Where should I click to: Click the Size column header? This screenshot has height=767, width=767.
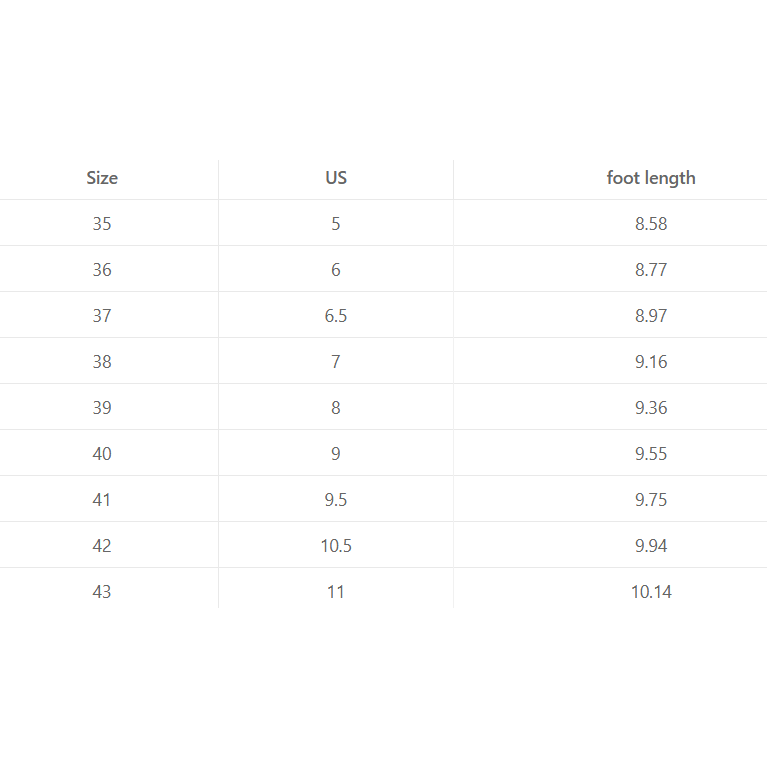[x=102, y=178]
